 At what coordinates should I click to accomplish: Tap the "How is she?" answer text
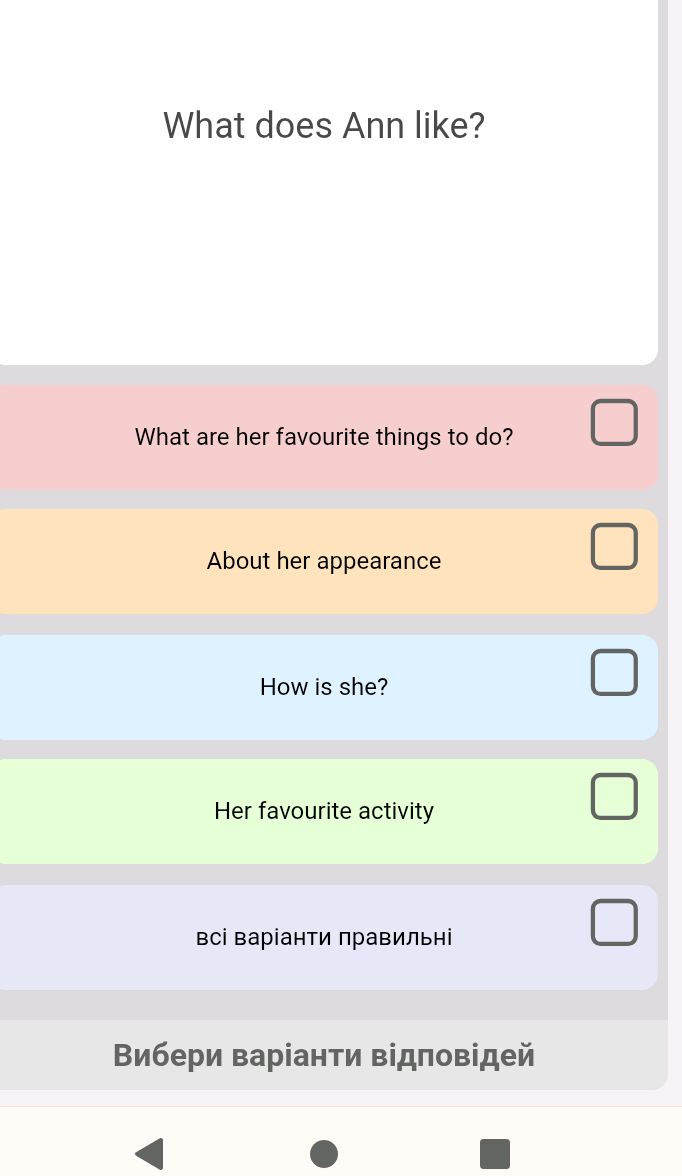coord(324,687)
